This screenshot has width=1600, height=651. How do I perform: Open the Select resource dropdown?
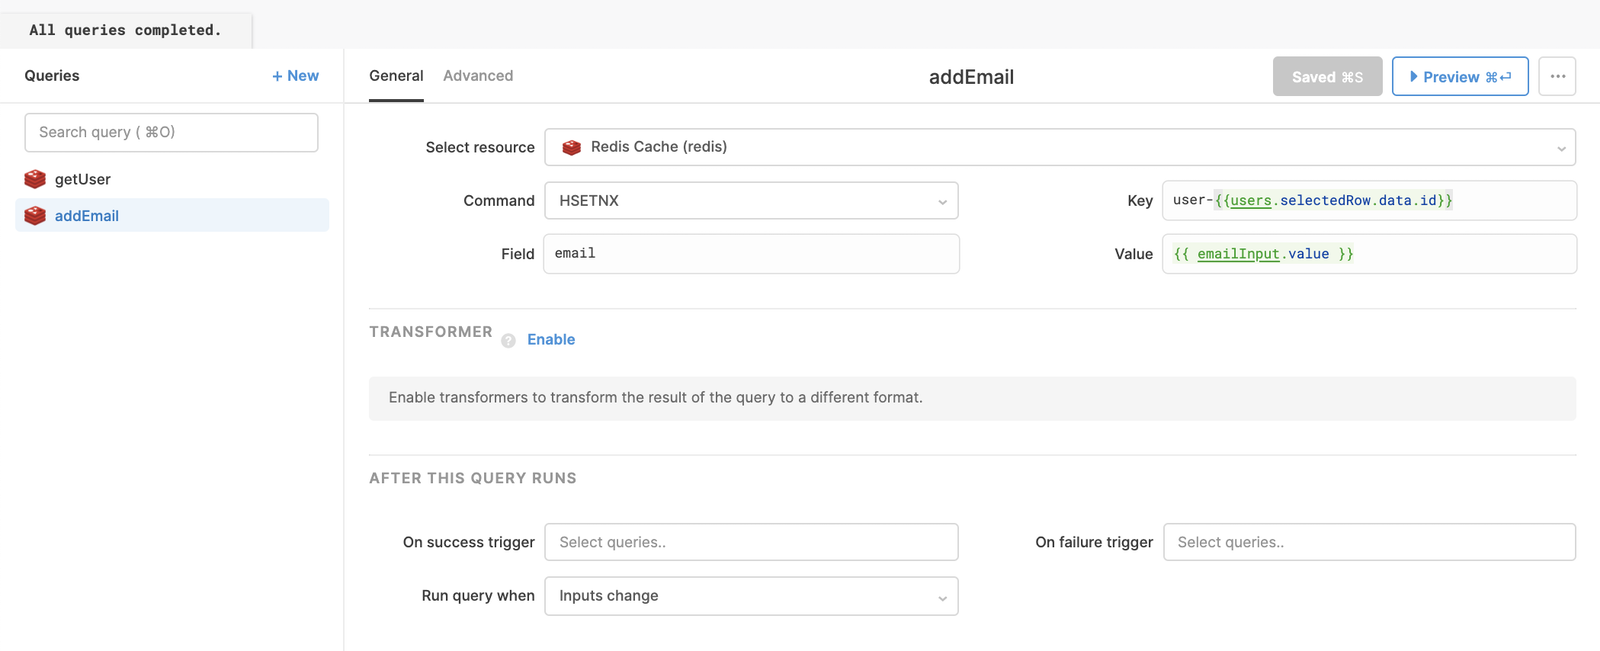pyautogui.click(x=1059, y=147)
